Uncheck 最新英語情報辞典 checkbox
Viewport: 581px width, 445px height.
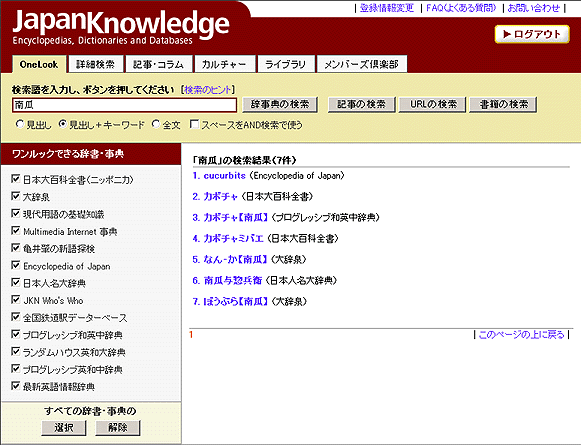[x=16, y=386]
